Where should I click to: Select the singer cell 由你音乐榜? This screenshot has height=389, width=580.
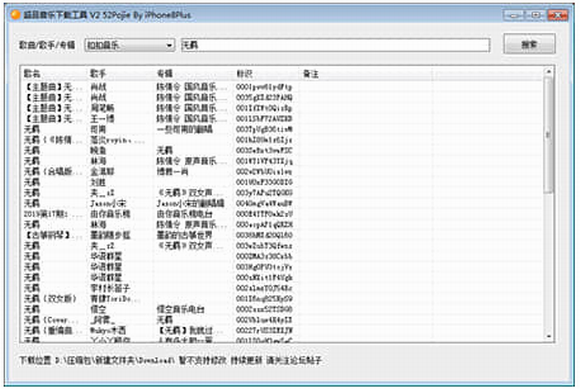110,214
